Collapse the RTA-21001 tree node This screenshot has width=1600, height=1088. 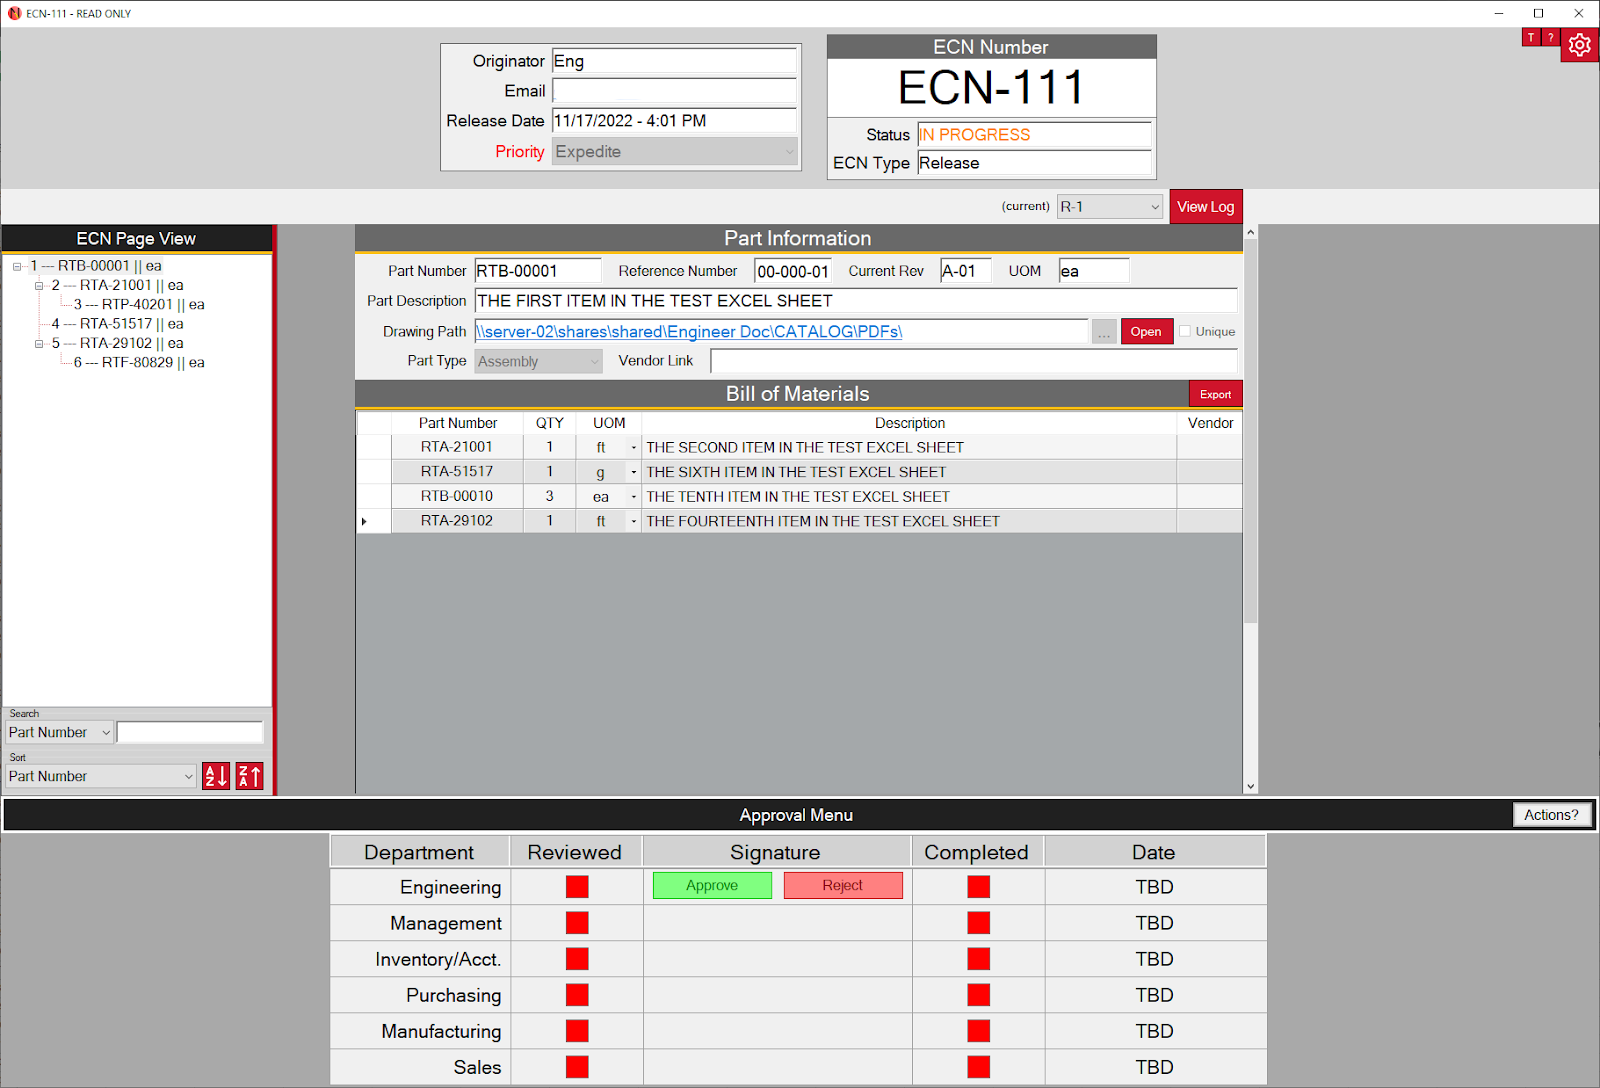point(39,286)
